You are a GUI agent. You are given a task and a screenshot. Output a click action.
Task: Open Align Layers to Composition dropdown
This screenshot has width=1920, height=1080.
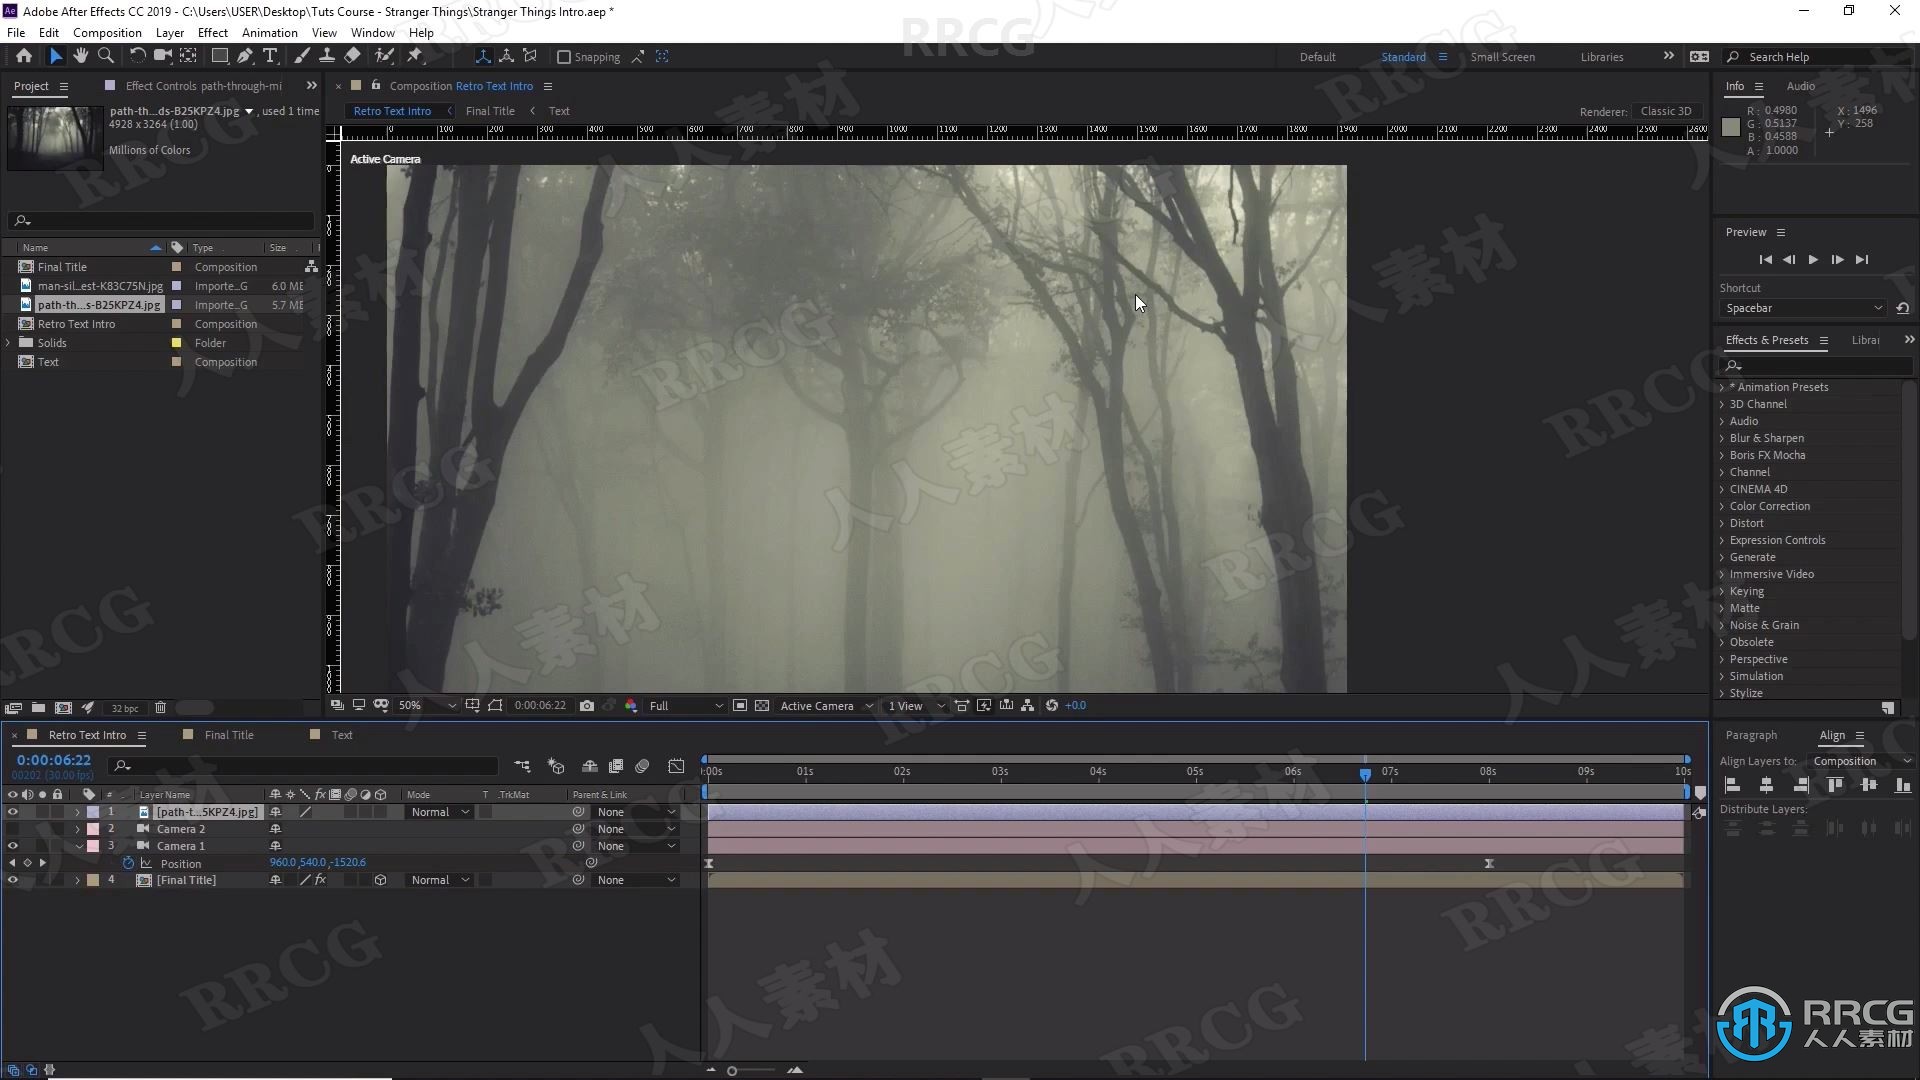[1862, 761]
